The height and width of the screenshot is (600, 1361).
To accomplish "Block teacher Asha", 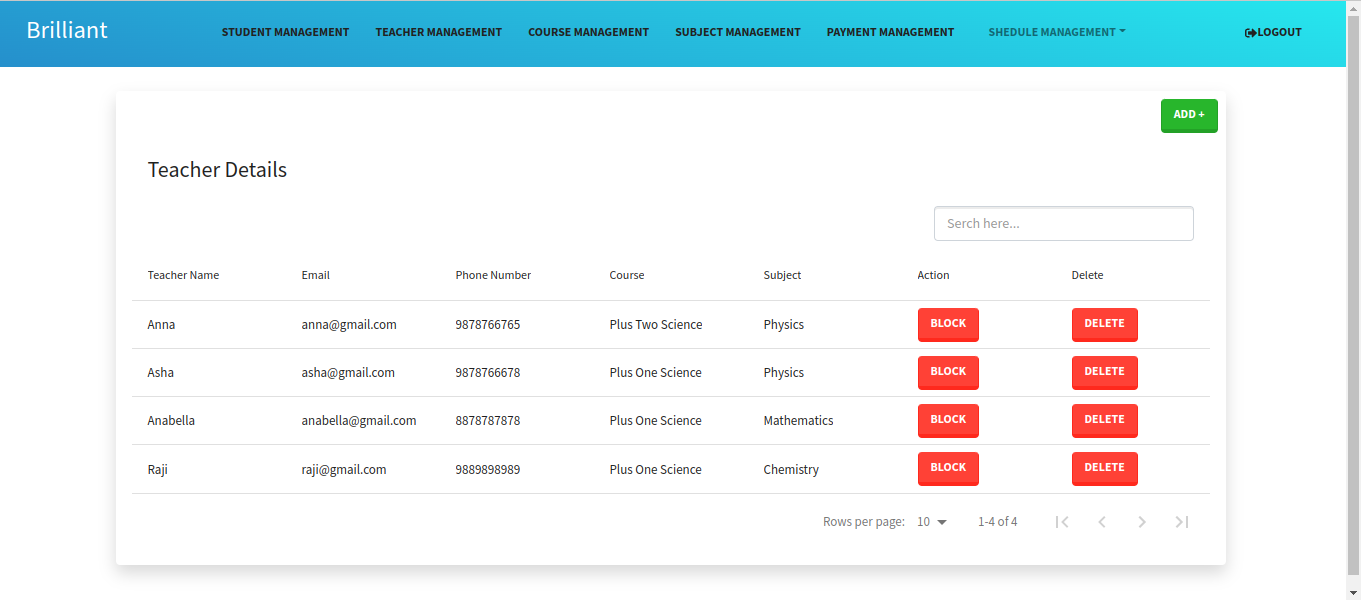I will click(x=948, y=372).
